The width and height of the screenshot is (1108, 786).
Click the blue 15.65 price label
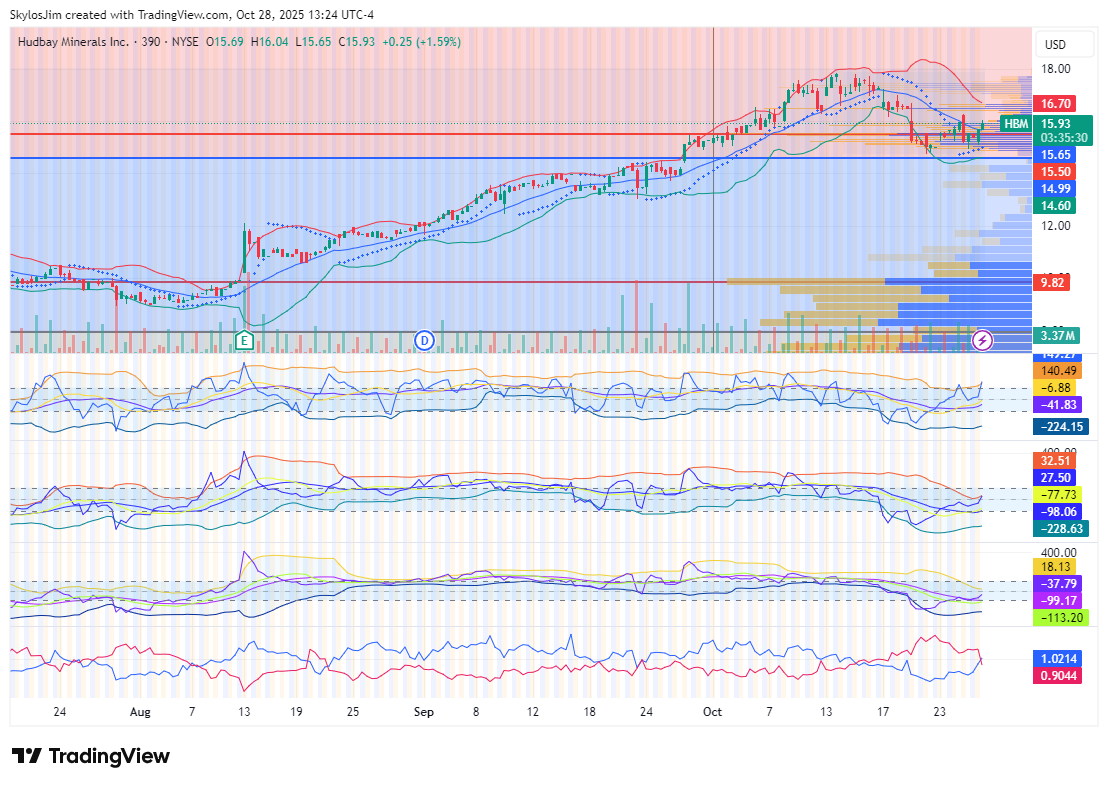pos(1055,155)
